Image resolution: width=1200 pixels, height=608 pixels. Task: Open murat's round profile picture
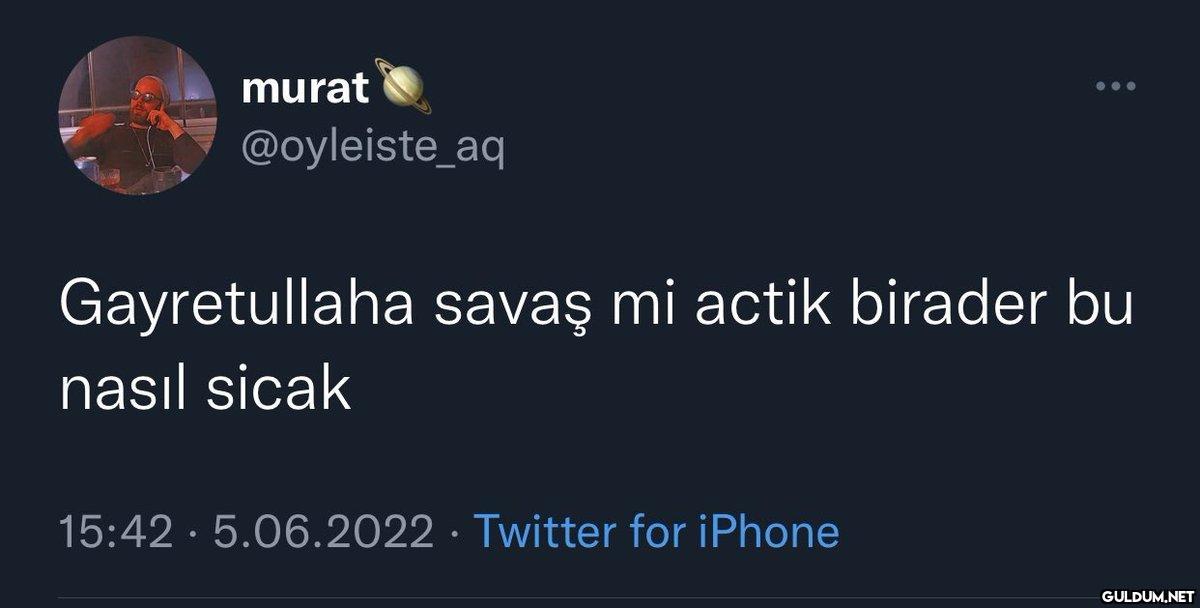137,115
